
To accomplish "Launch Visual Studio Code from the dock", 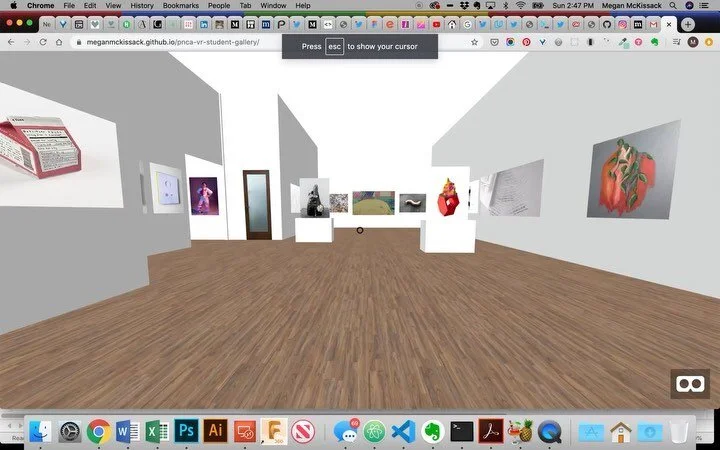I will pyautogui.click(x=404, y=432).
